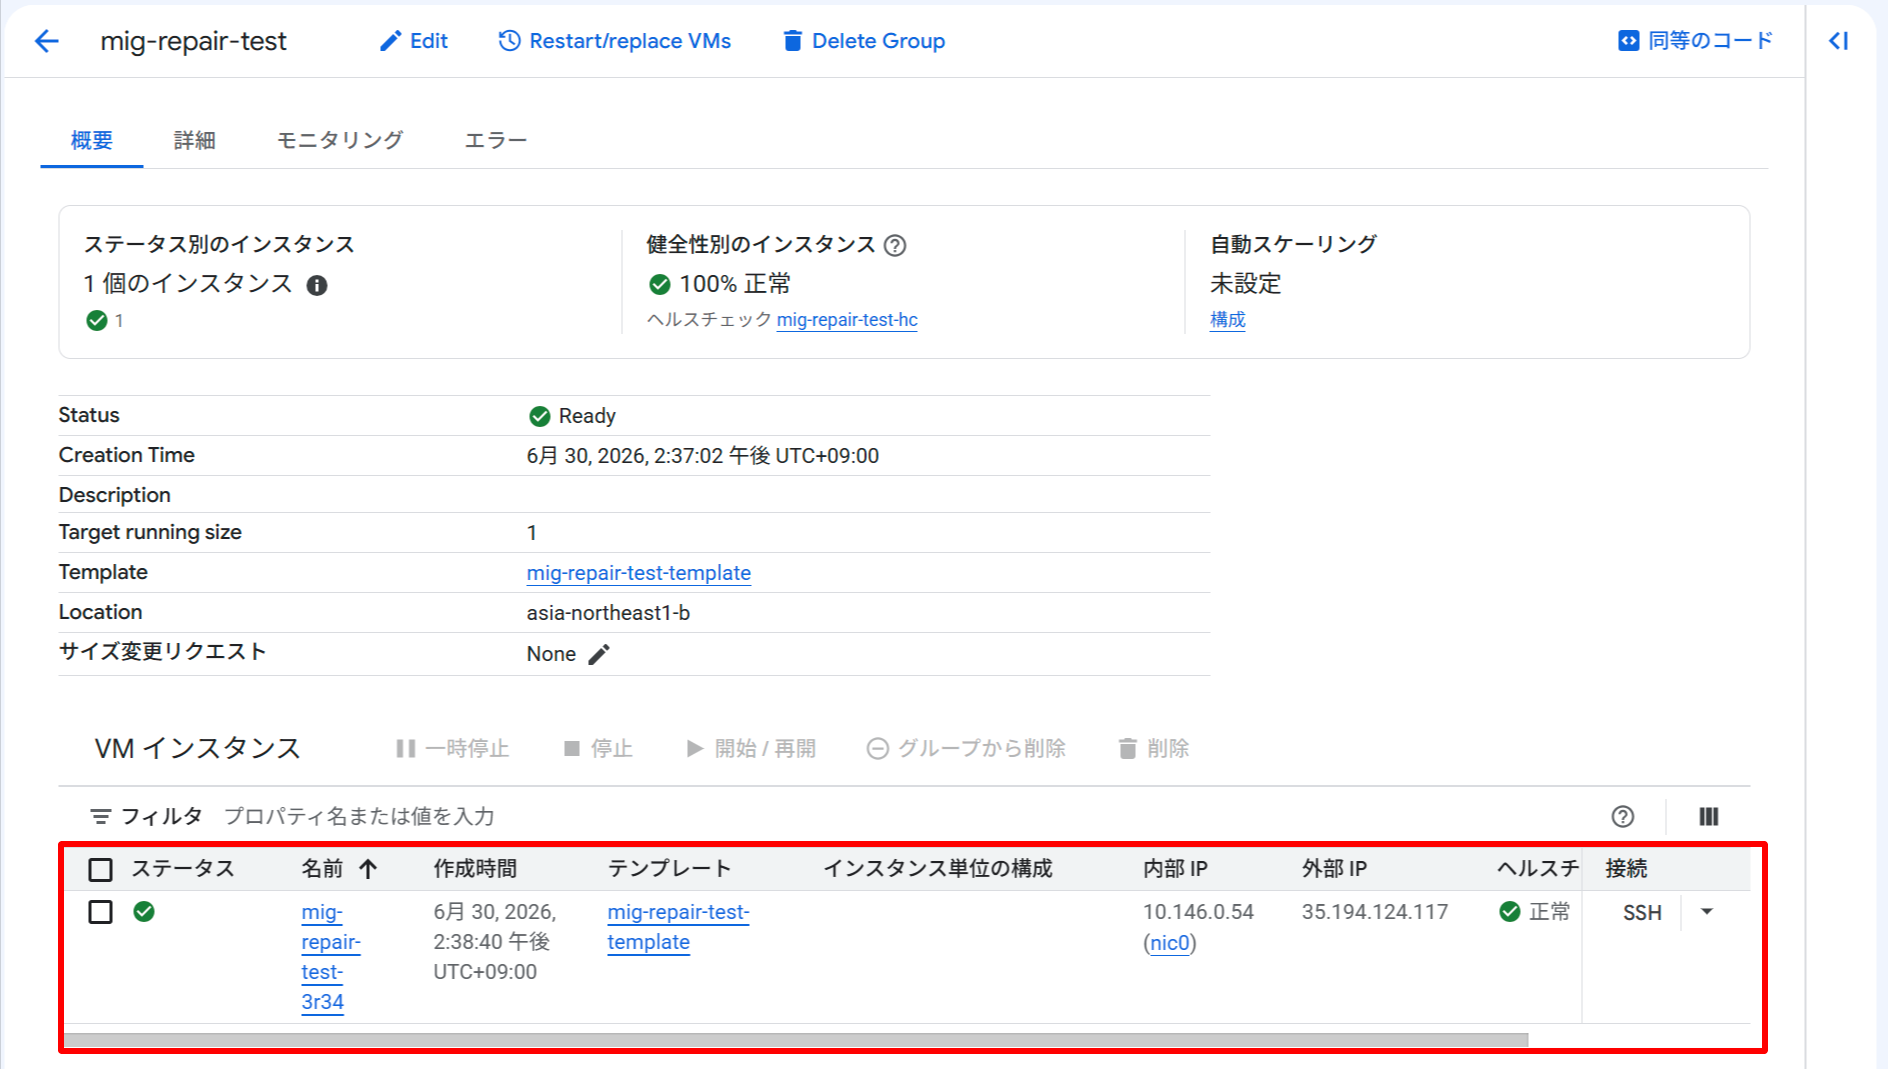Click the ステータス column header
The image size is (1888, 1069).
click(183, 869)
